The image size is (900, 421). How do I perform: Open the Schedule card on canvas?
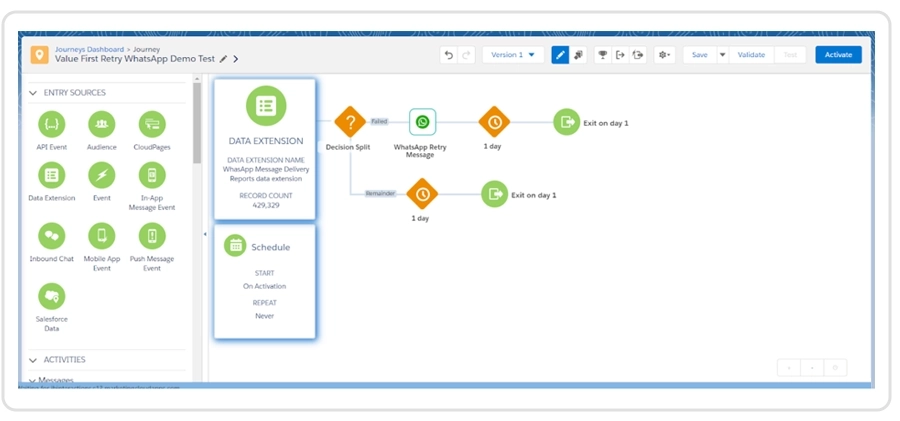point(264,281)
